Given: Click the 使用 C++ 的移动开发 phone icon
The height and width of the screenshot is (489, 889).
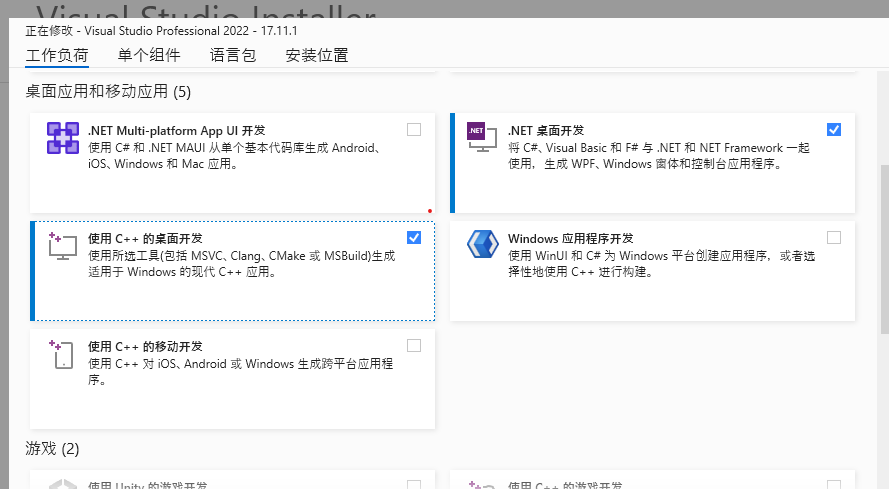Looking at the screenshot, I should 62,354.
